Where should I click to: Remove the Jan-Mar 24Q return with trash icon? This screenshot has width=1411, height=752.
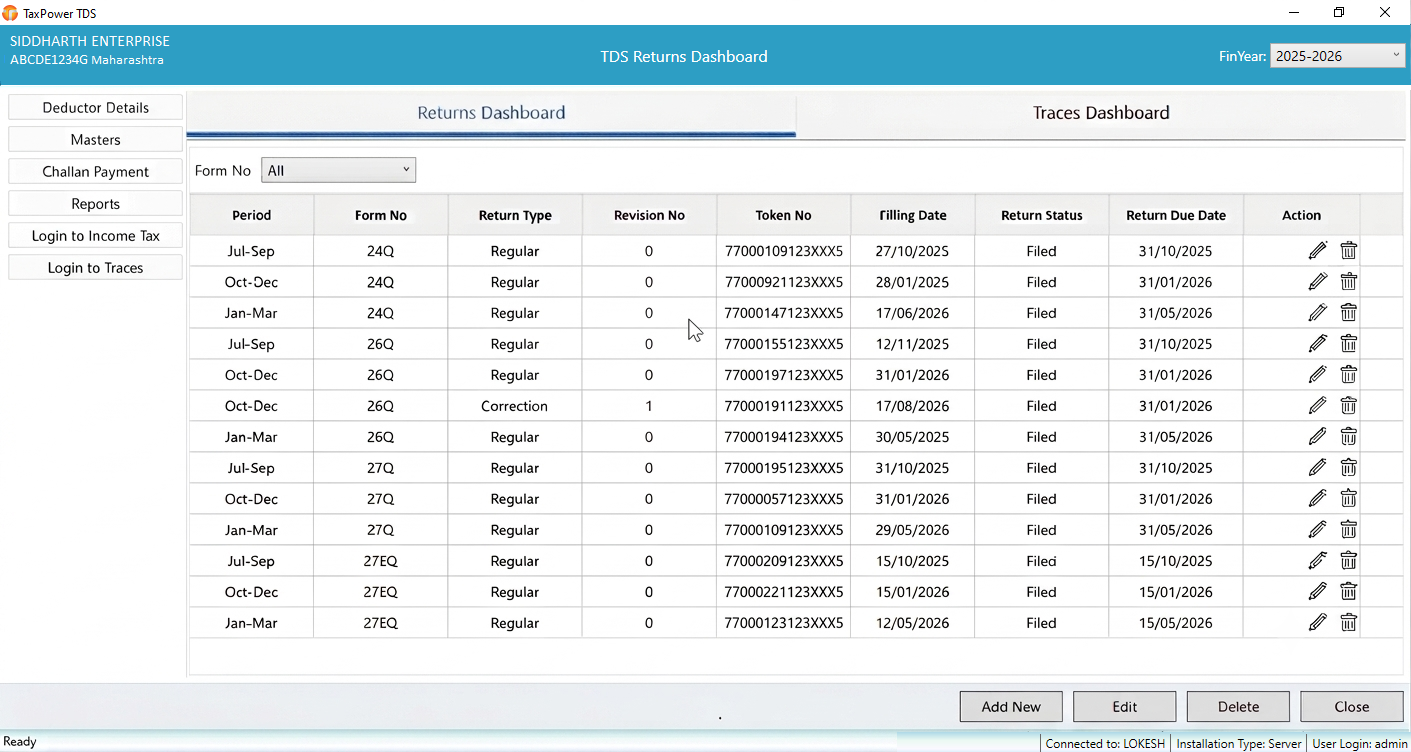(x=1348, y=313)
